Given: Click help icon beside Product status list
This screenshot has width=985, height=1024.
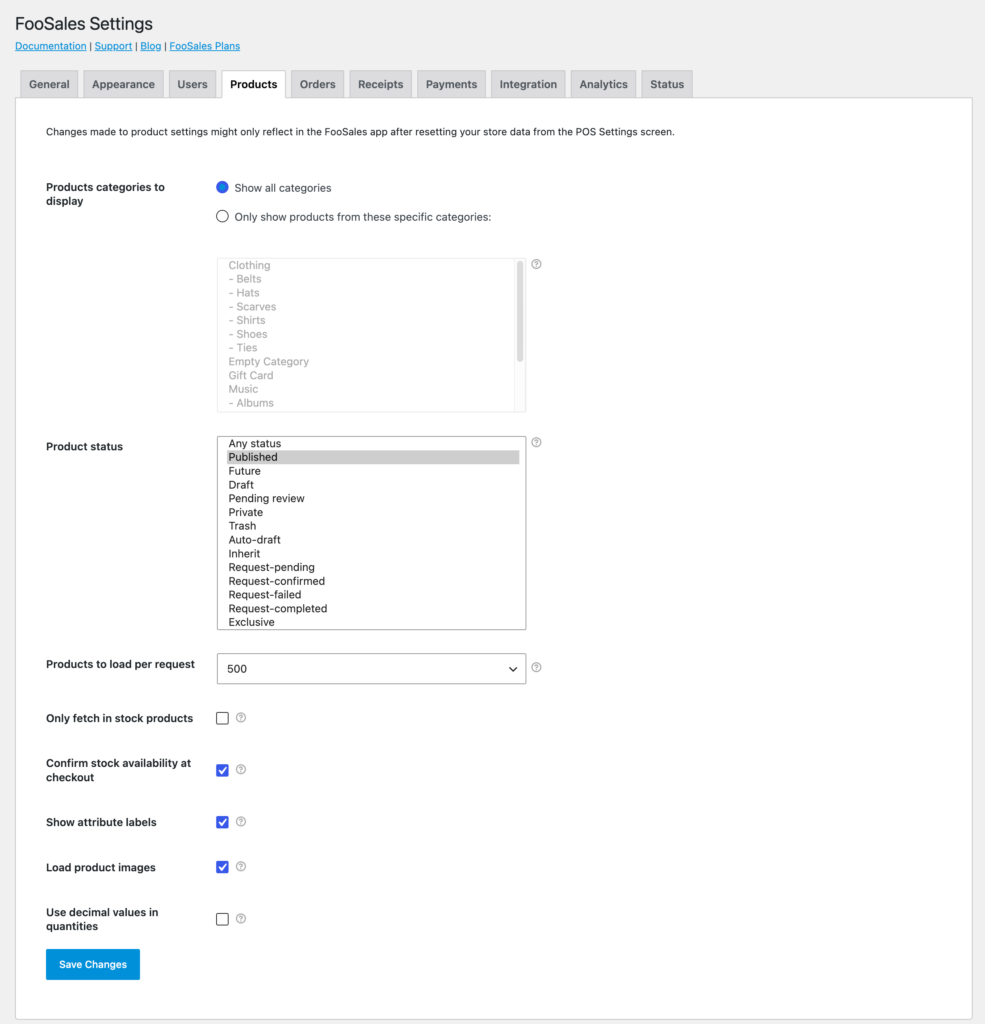Looking at the screenshot, I should coord(536,443).
